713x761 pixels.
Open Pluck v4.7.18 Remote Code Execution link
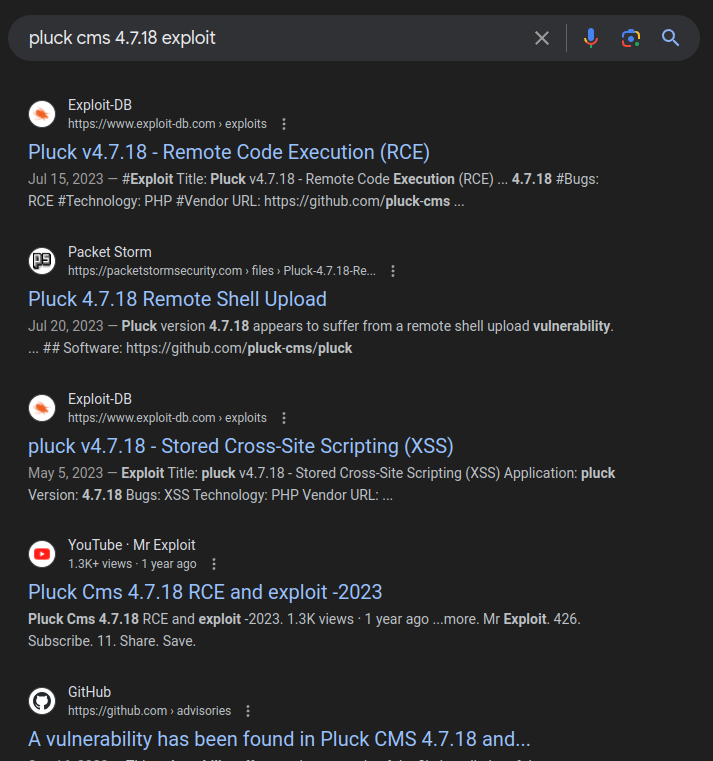229,152
